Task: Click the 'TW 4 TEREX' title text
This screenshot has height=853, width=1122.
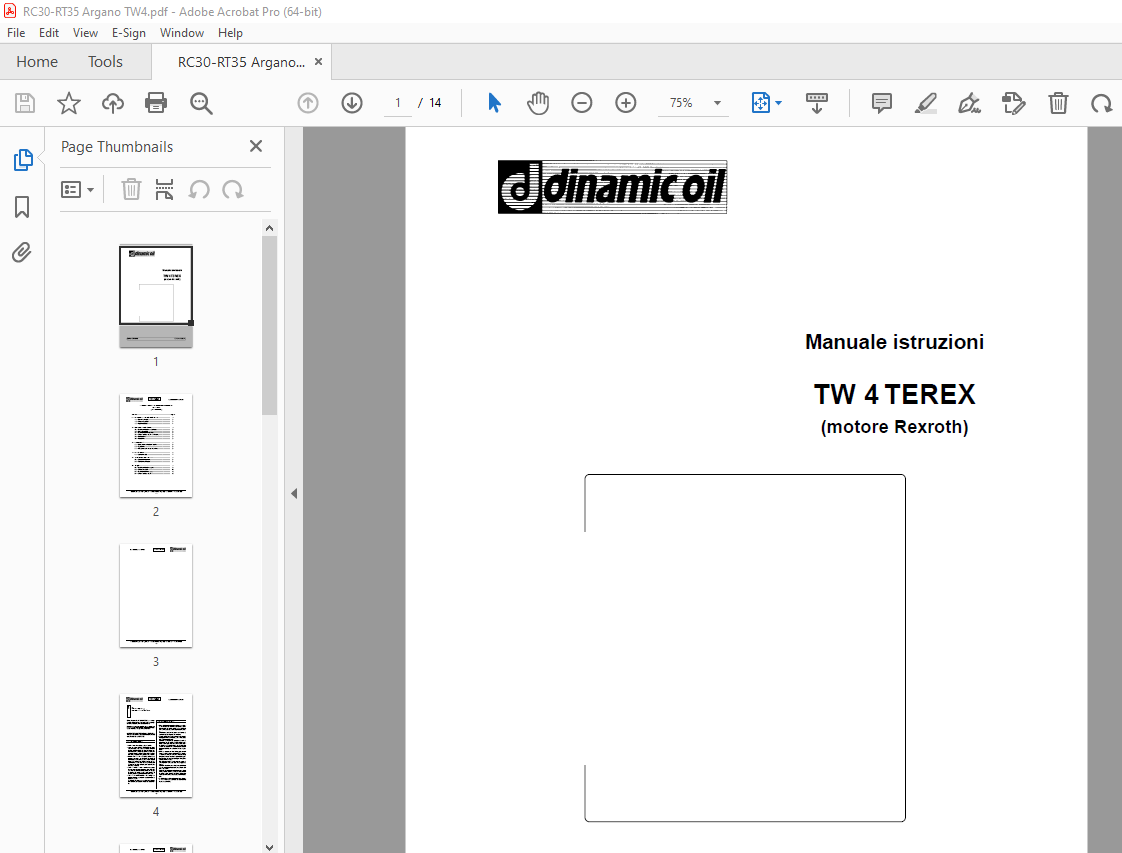Action: (894, 395)
